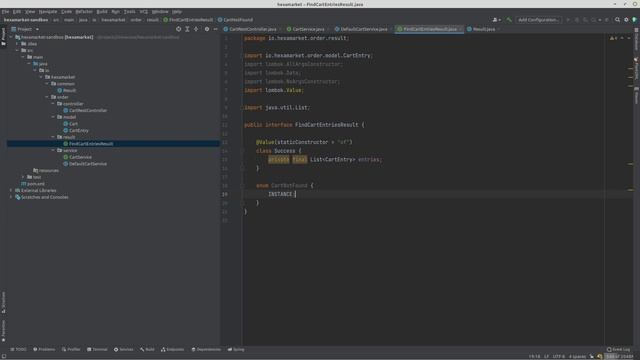This screenshot has height=360, width=640.
Task: Collapse the model package node
Action: tap(53, 117)
